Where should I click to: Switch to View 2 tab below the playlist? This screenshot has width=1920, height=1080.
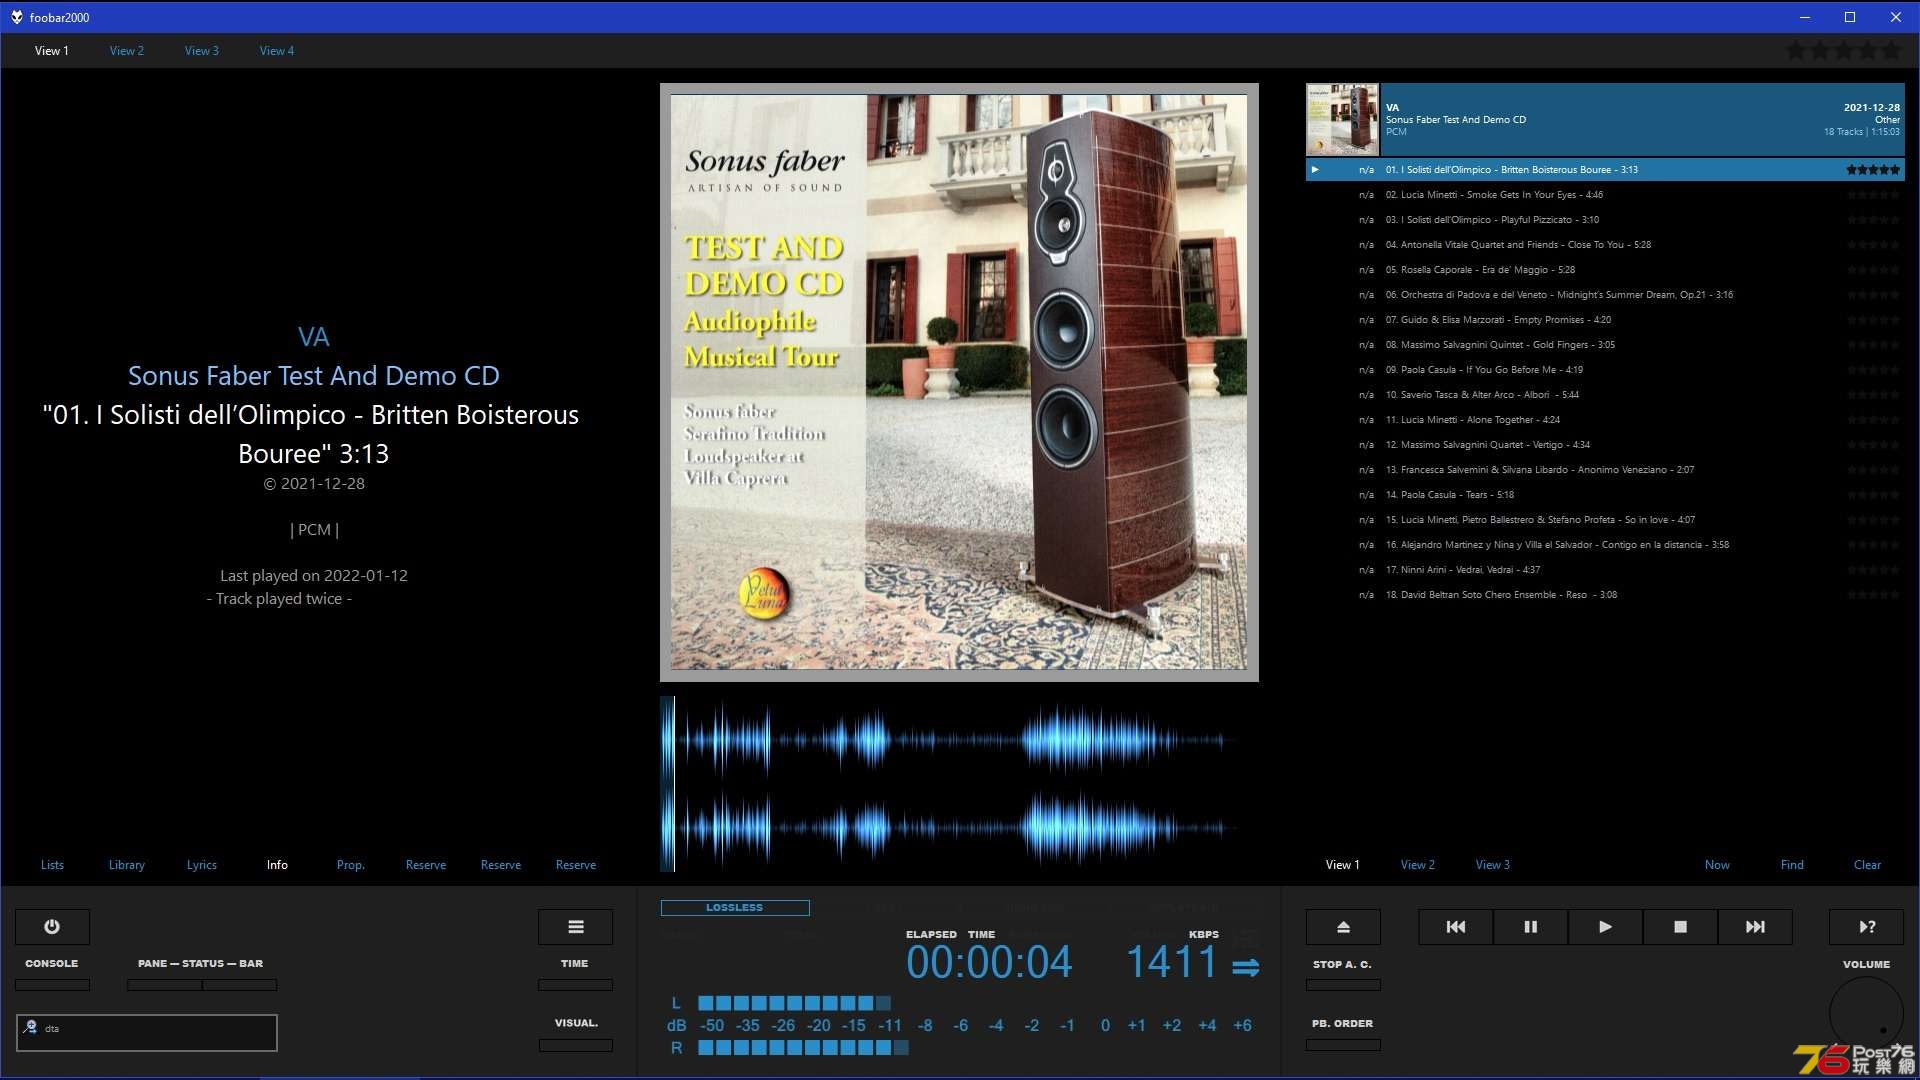click(1418, 865)
